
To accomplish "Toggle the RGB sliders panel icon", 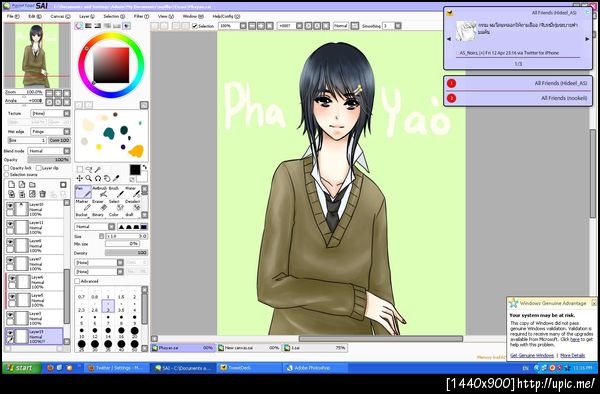I will pos(88,26).
